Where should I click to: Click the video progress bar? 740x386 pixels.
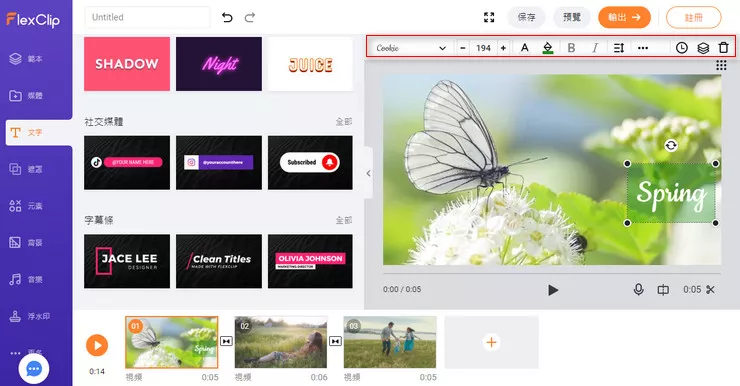552,273
